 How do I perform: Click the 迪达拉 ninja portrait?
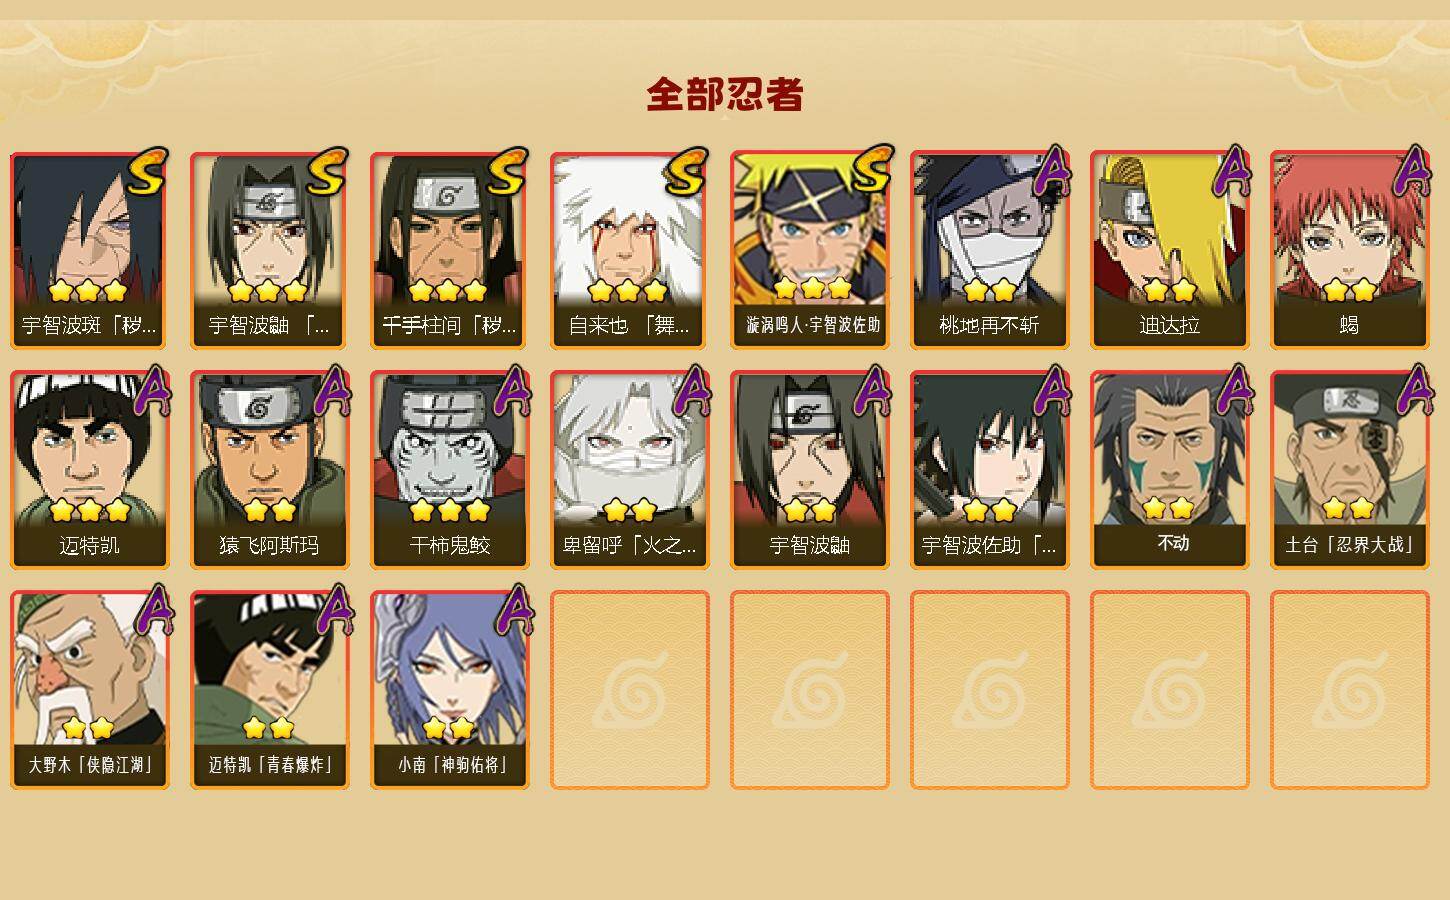(x=1169, y=250)
